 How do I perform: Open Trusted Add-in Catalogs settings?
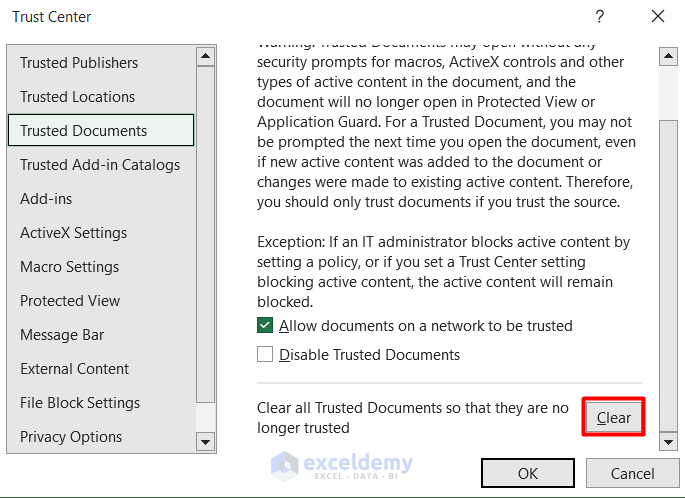point(100,165)
